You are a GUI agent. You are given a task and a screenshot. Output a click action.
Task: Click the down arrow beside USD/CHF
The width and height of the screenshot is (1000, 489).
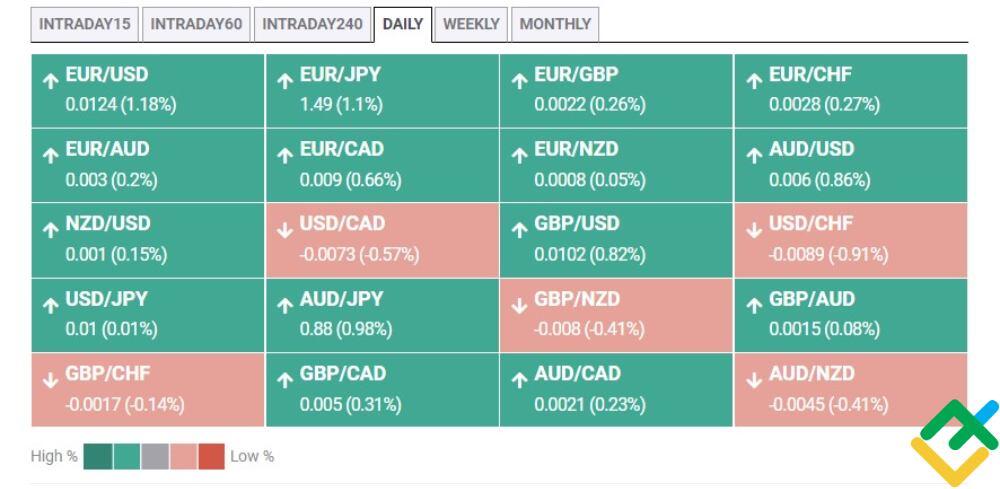pos(754,230)
